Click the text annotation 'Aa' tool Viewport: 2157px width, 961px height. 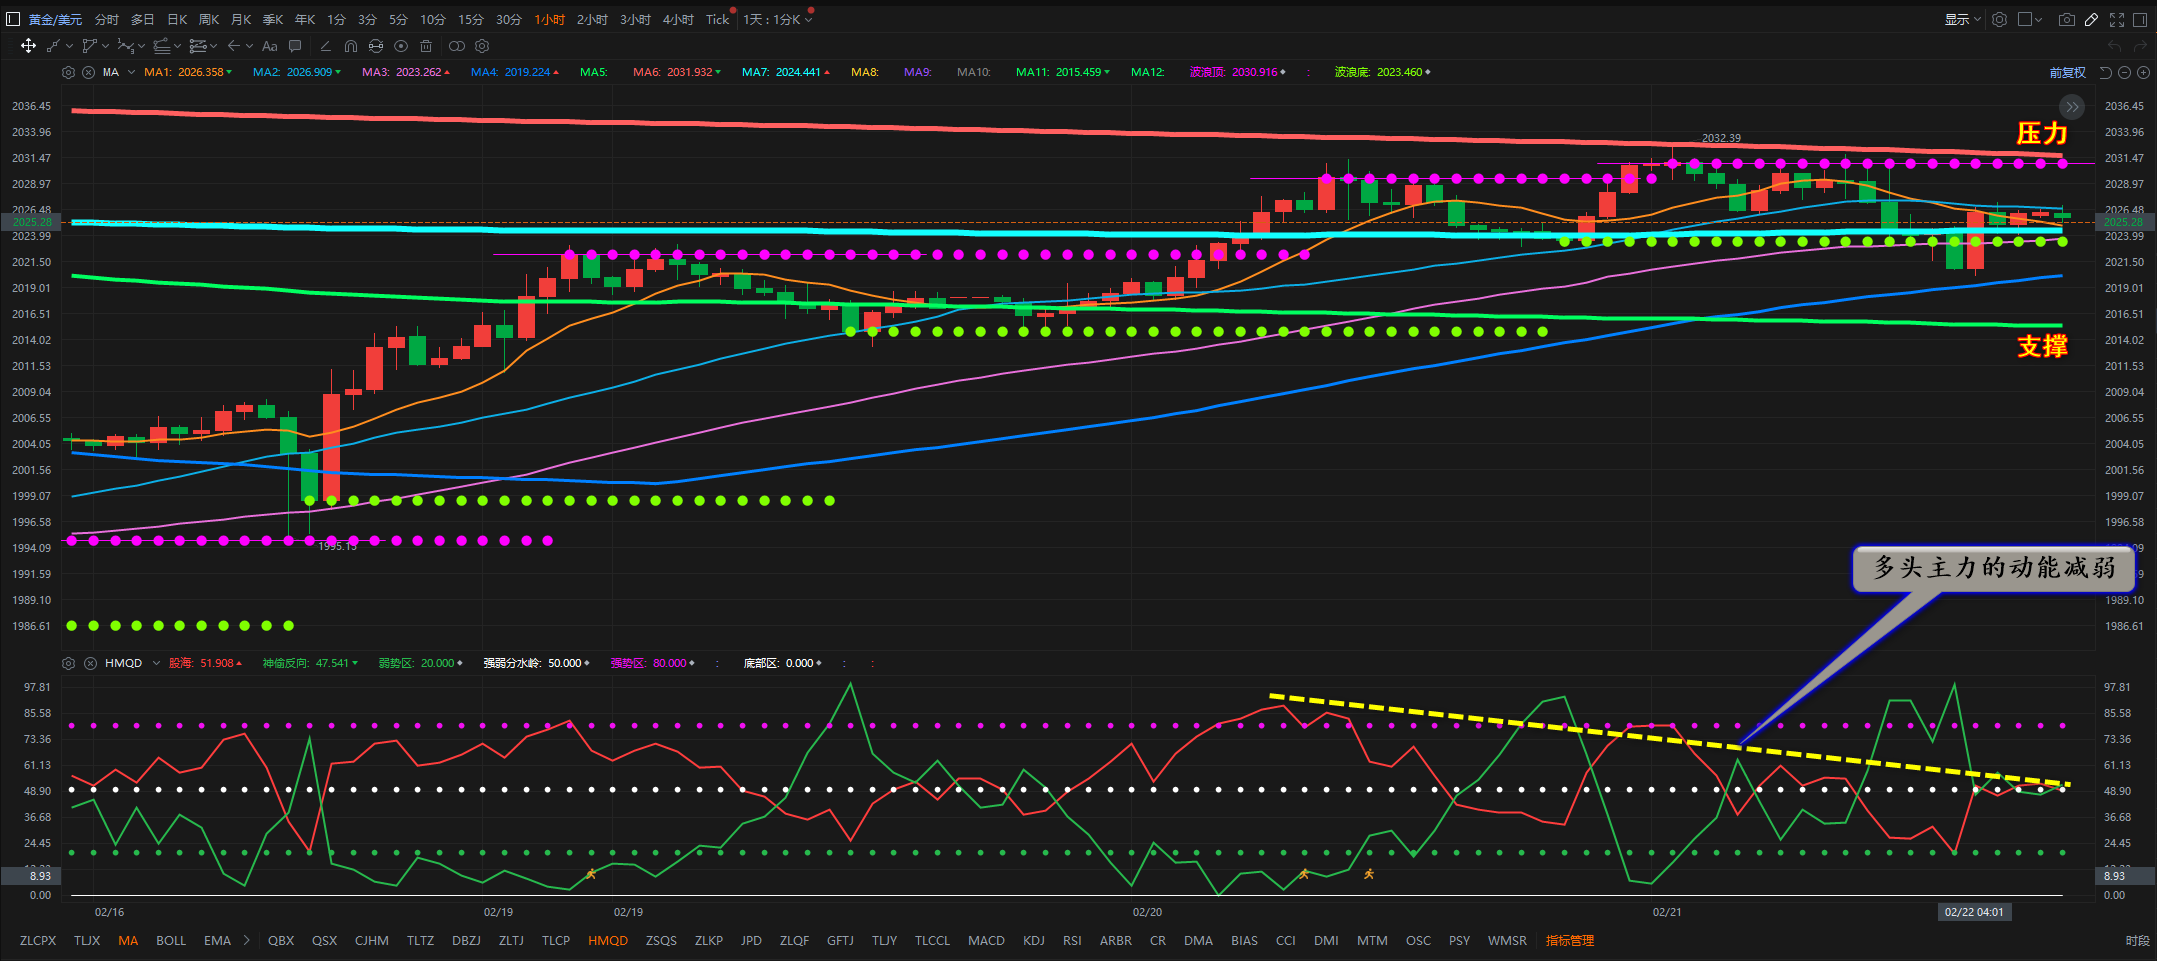click(269, 46)
